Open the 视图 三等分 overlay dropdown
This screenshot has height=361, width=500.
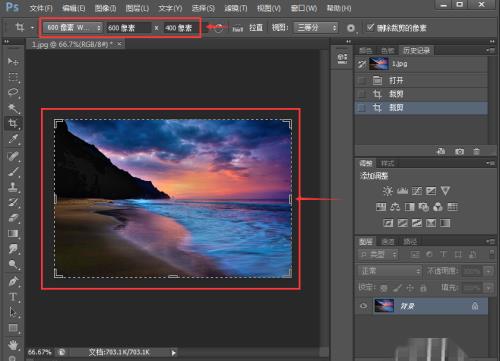click(316, 28)
